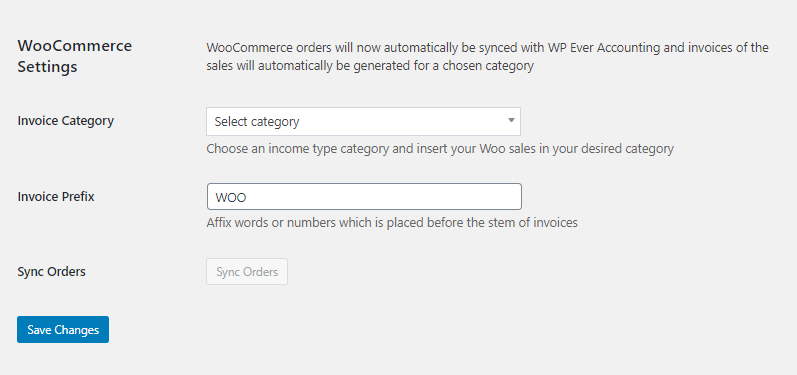Screen dimensions: 797x375
Task: Click the blue Save Changes button
Action: click(63, 330)
